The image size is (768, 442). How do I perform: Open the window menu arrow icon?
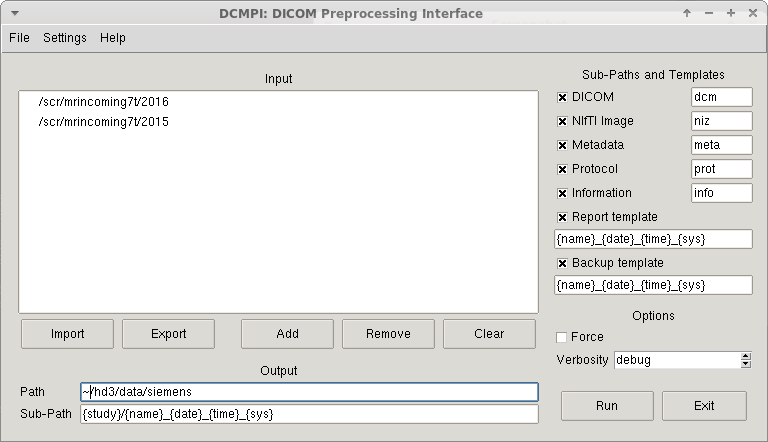(x=13, y=14)
